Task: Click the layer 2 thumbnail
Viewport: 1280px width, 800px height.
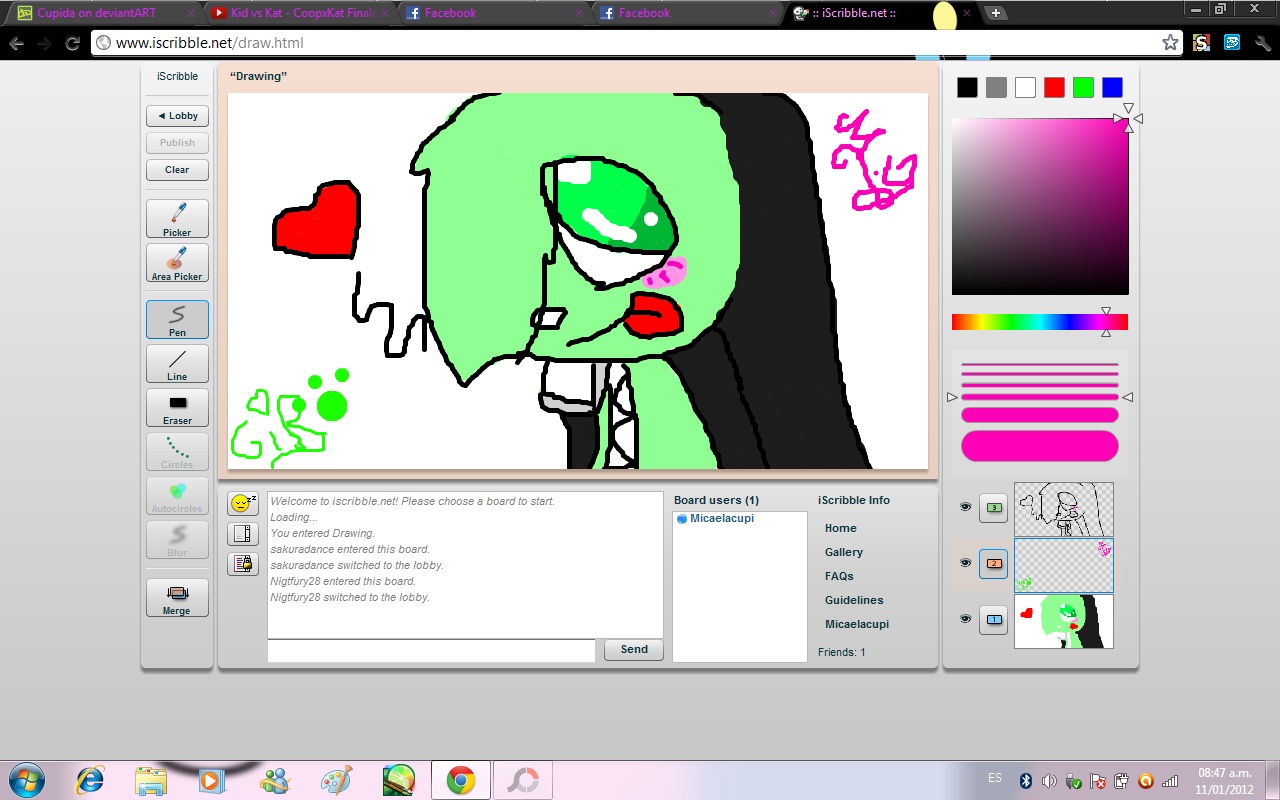Action: [1063, 565]
